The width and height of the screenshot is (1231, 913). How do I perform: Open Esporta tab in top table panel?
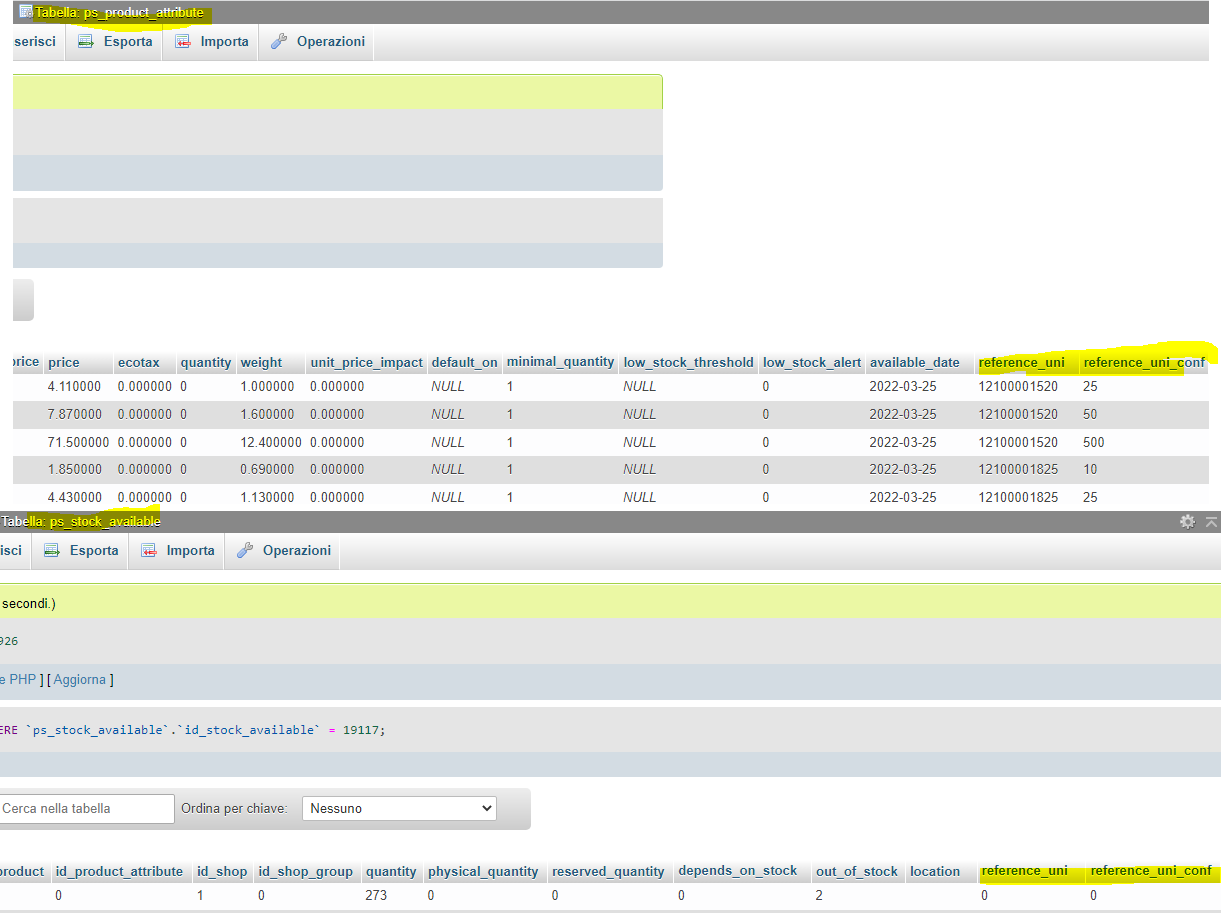click(115, 42)
